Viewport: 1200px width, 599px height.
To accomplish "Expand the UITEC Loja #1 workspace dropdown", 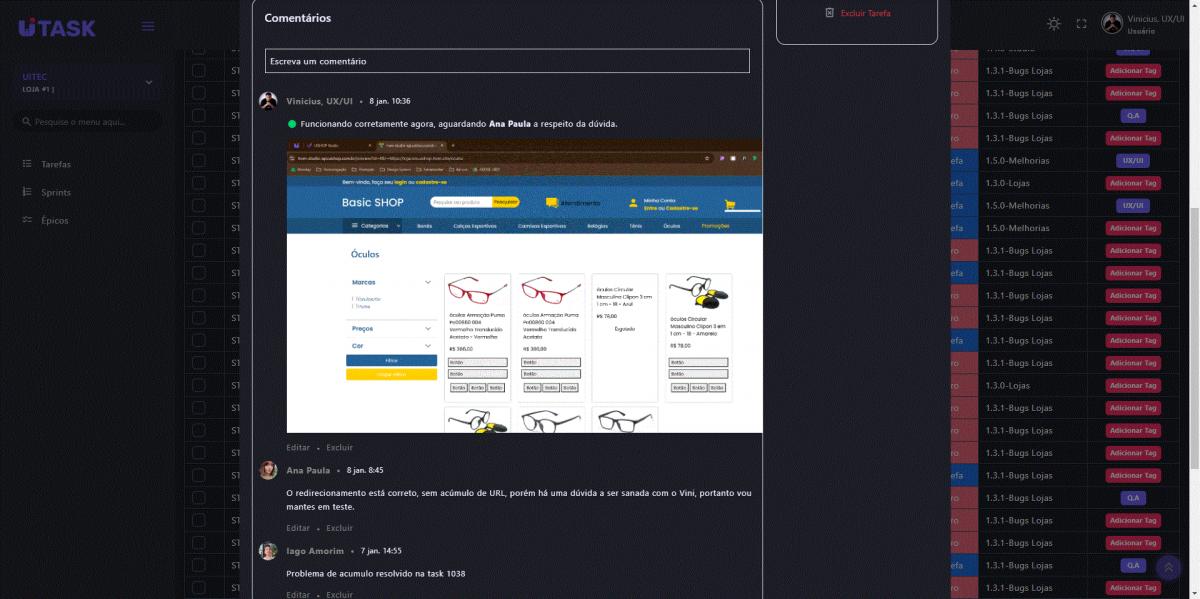I will tap(148, 82).
